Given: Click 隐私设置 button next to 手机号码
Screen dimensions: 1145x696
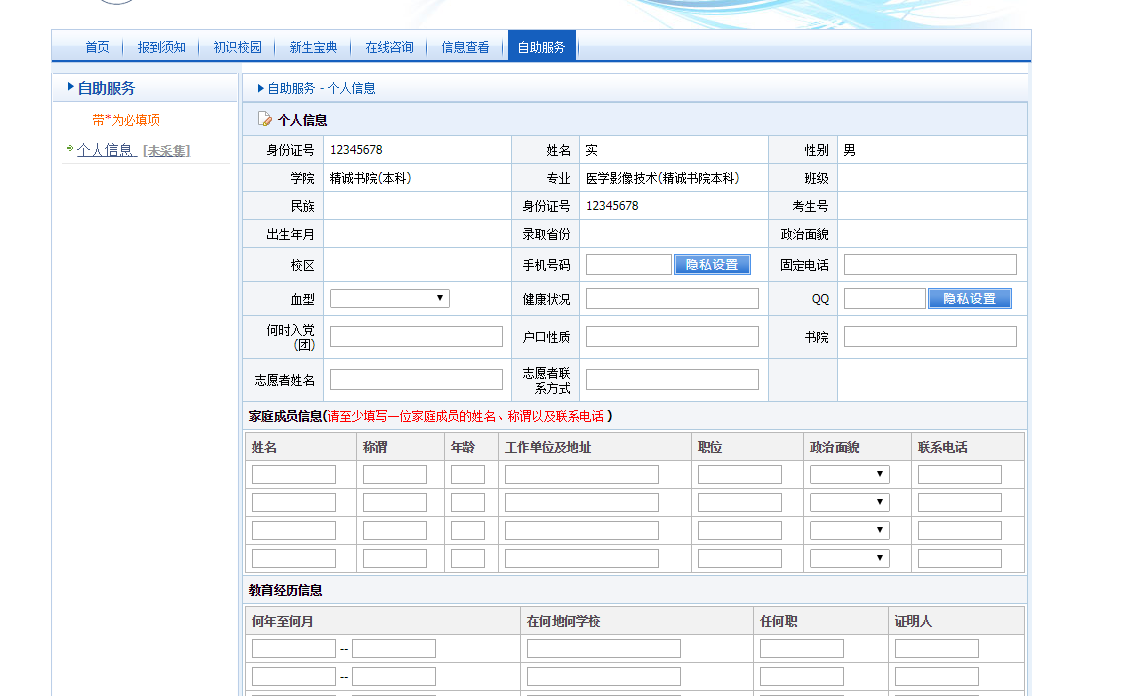Looking at the screenshot, I should (712, 264).
